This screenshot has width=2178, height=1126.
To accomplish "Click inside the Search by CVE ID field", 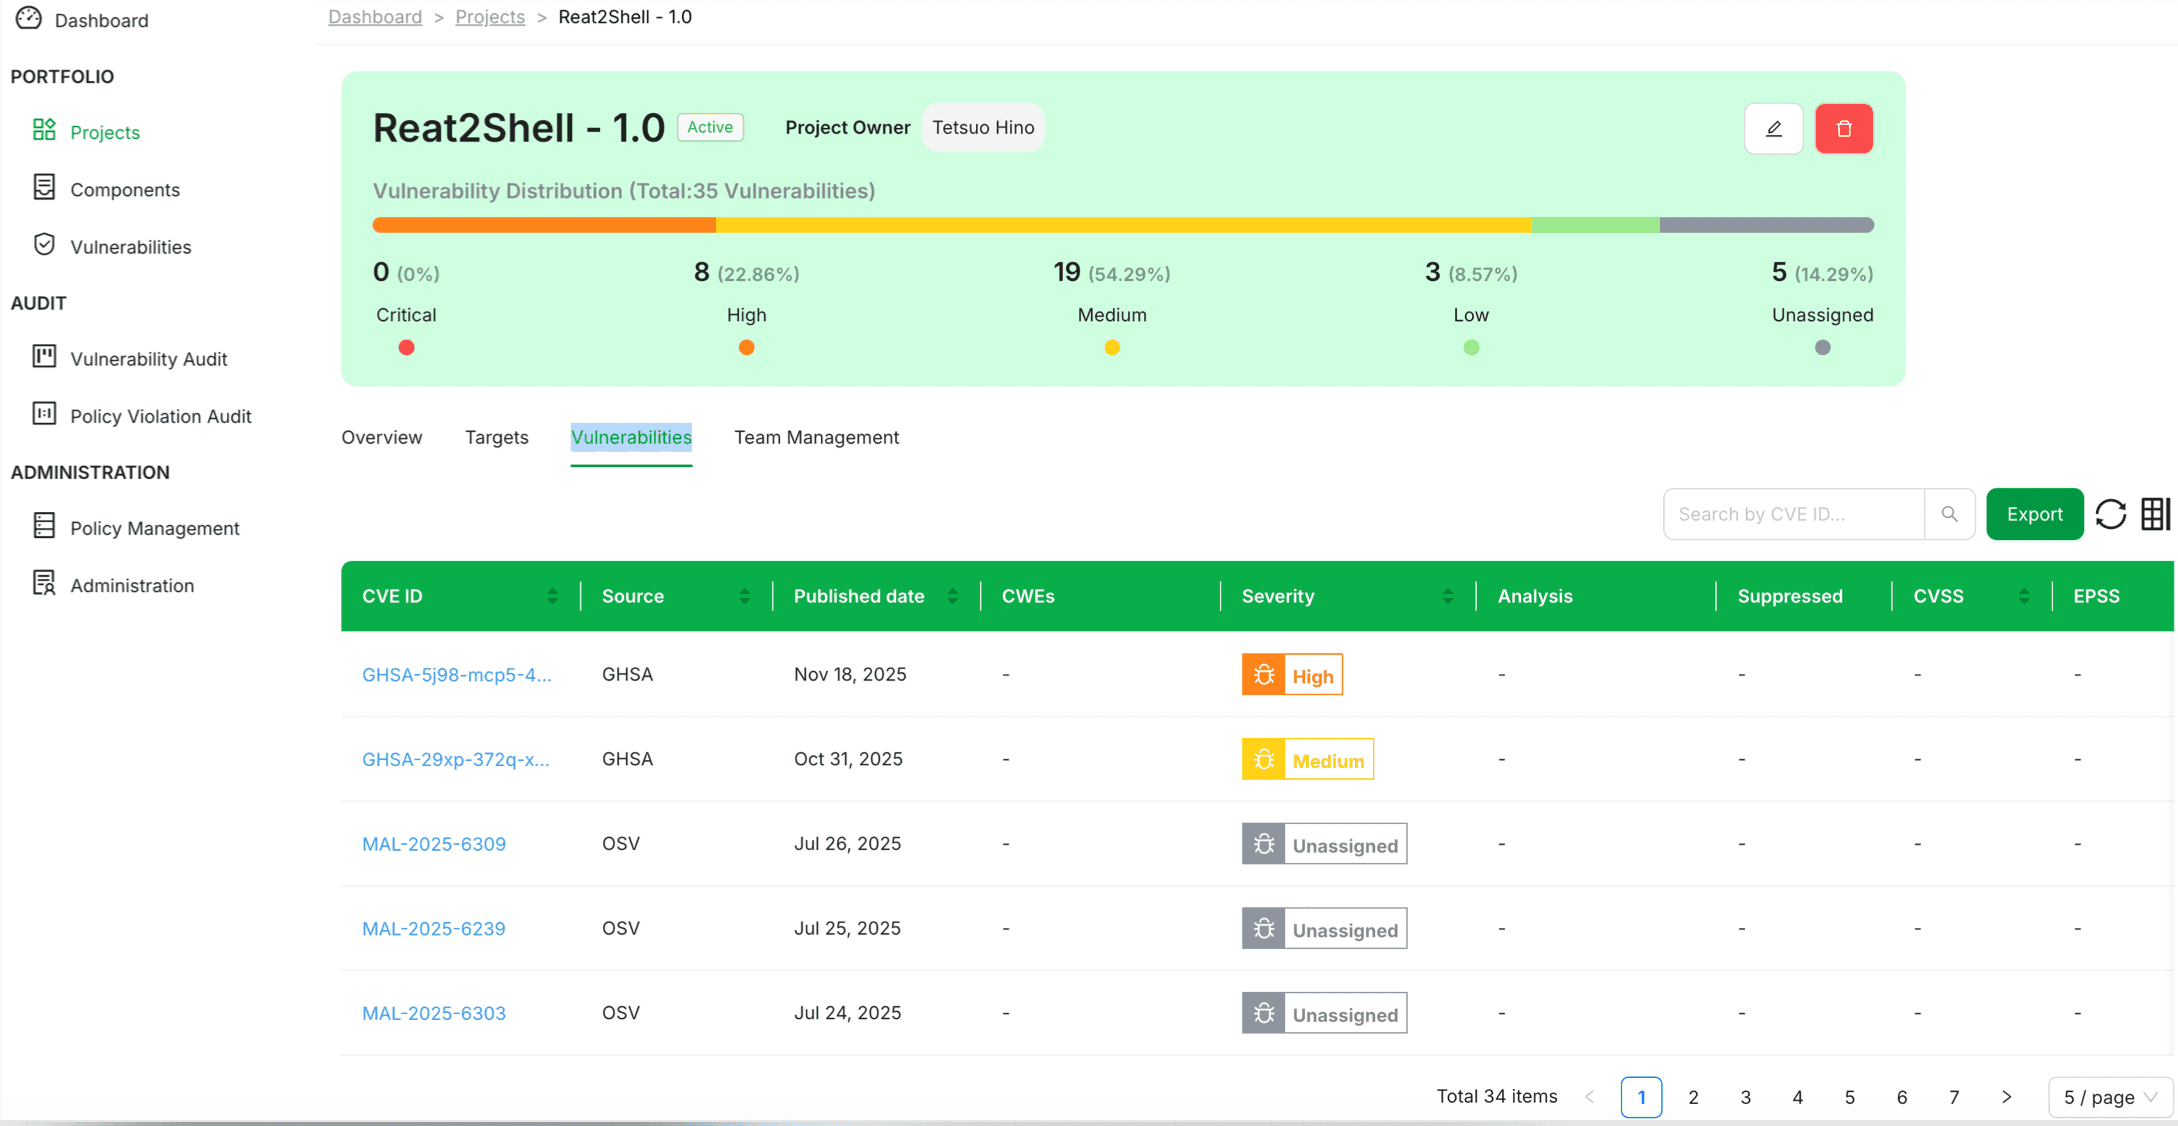I will tap(1790, 514).
